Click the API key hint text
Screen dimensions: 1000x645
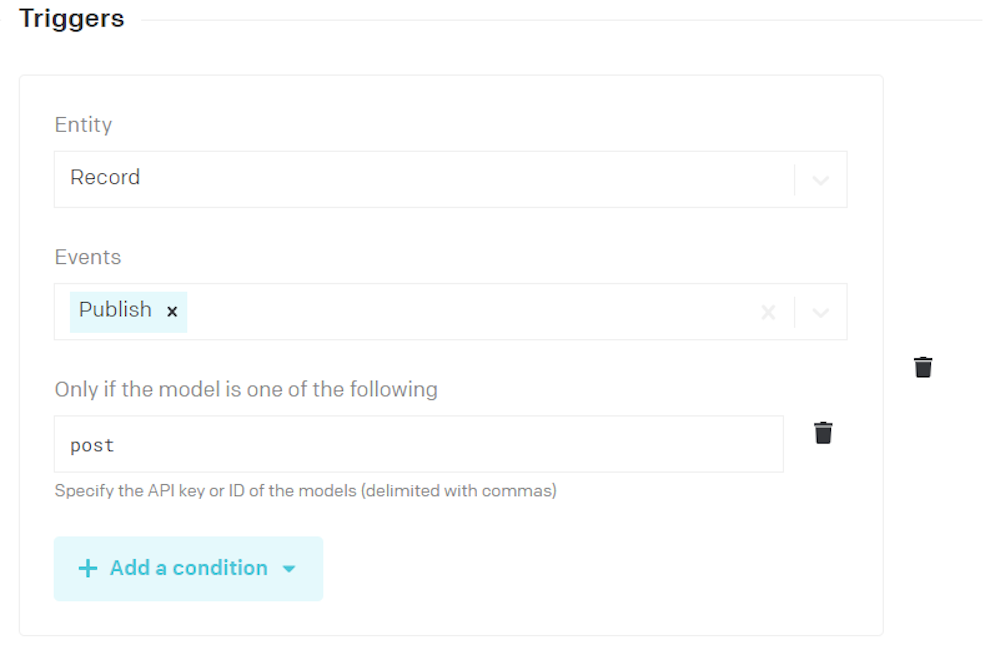[x=305, y=491]
